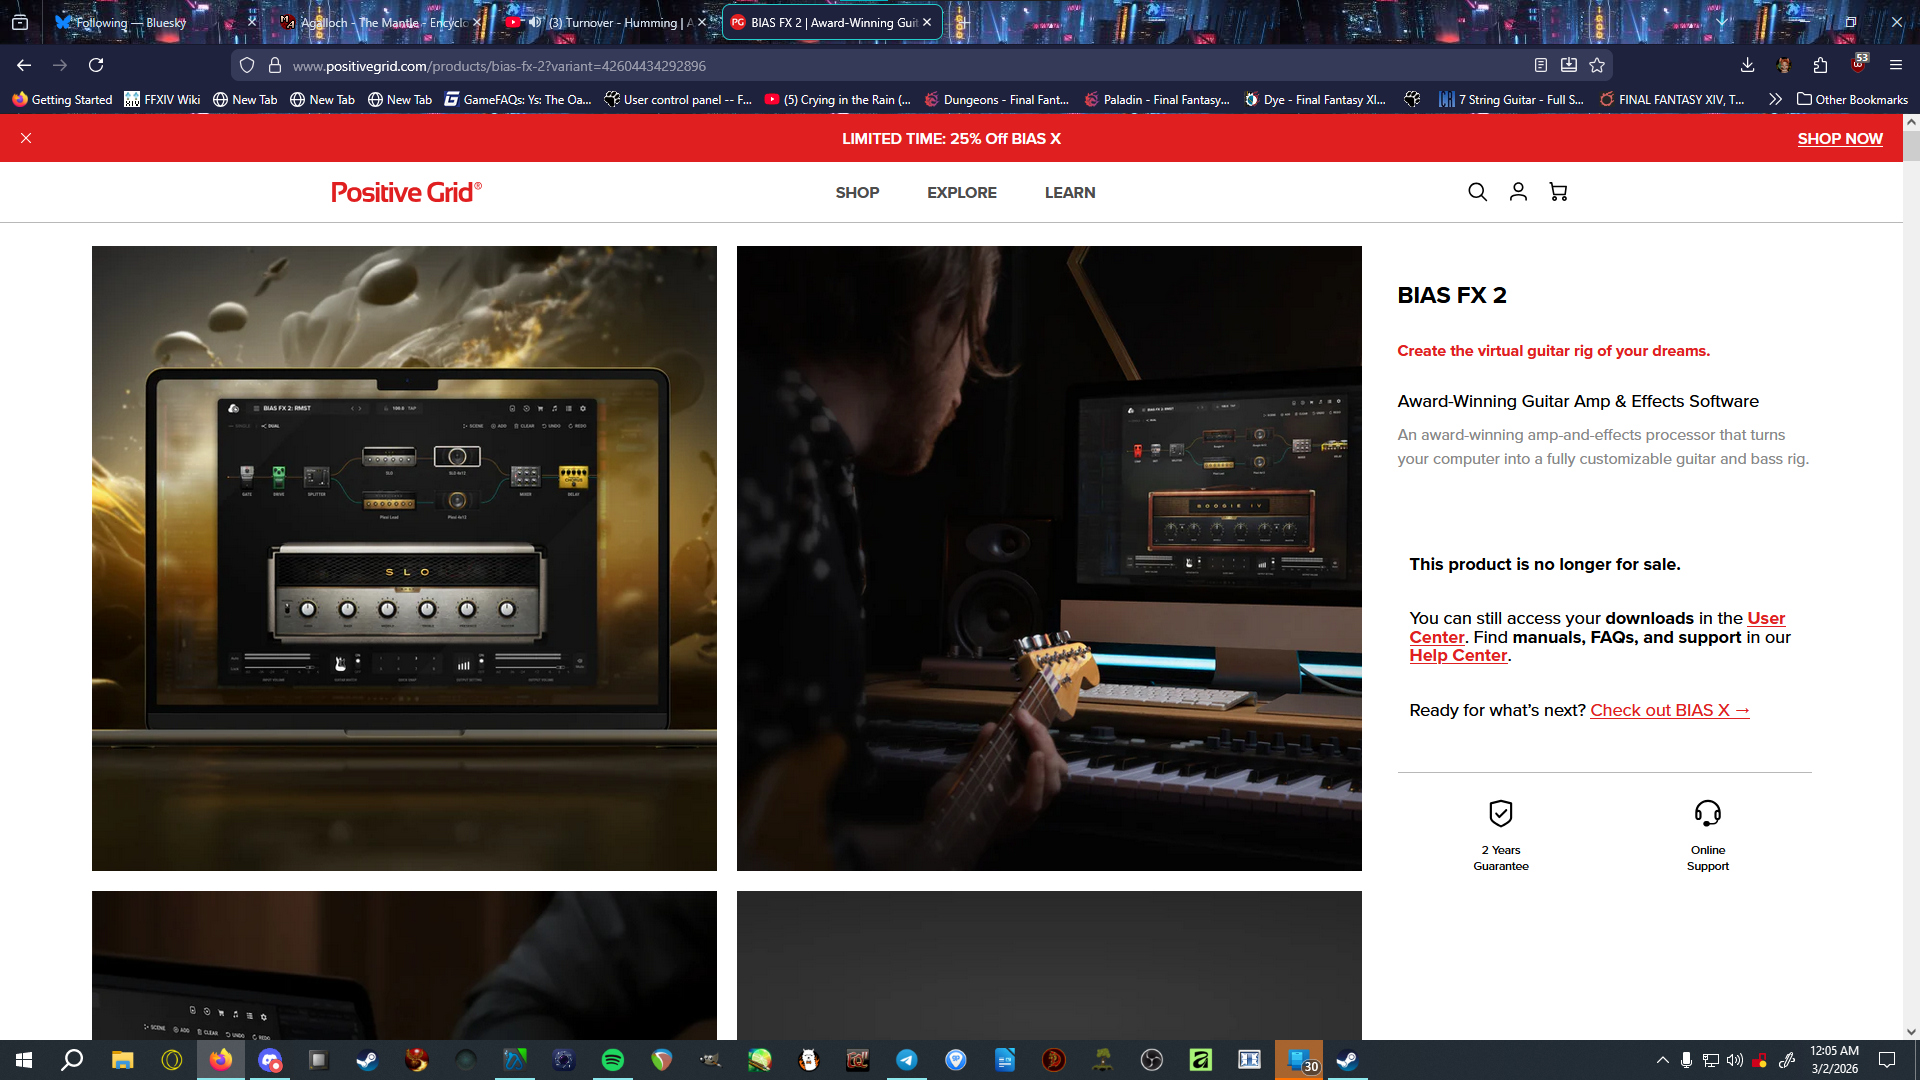Reload the page
This screenshot has width=1920, height=1080.
[96, 65]
